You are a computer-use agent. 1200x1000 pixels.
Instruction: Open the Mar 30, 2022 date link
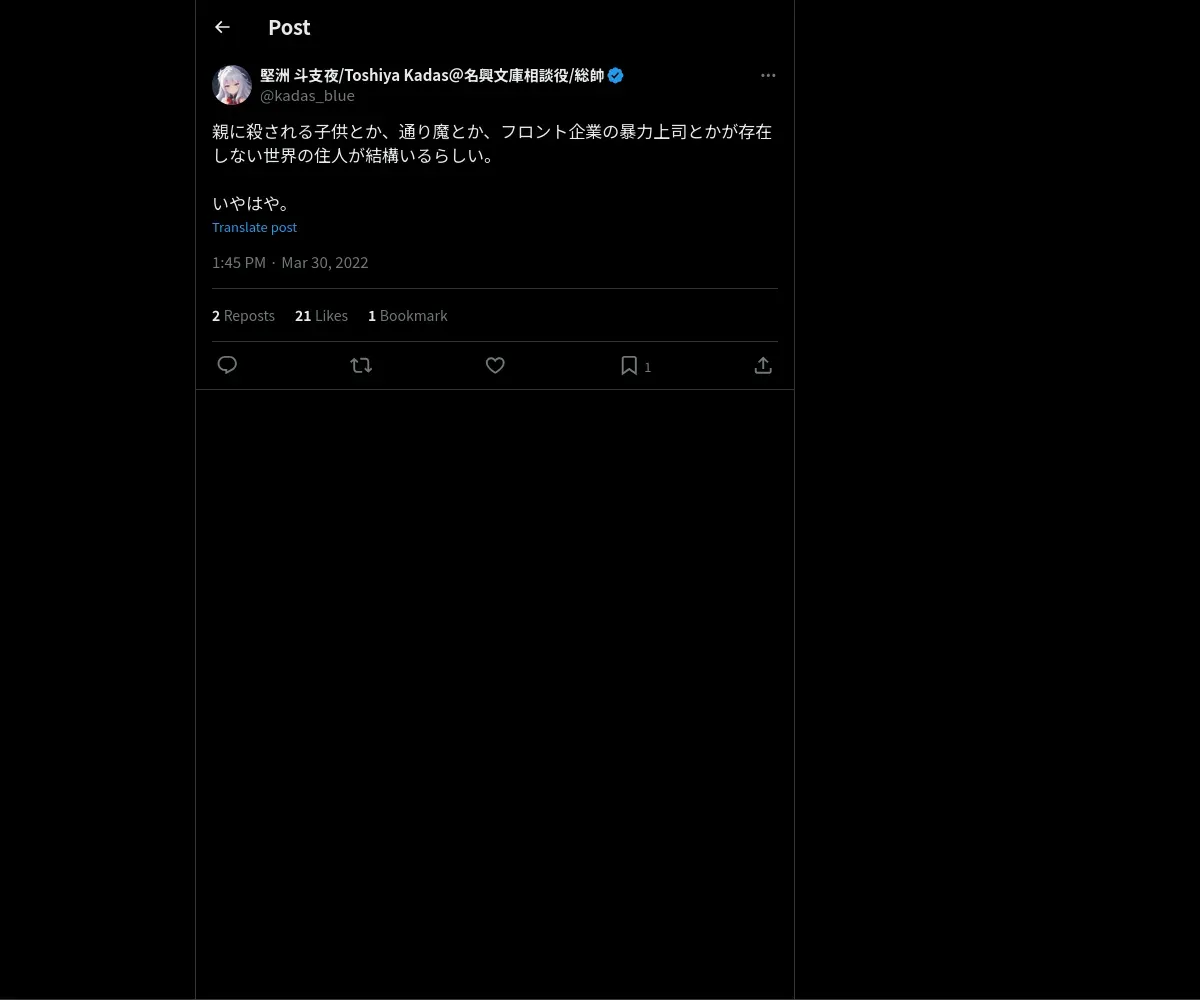pos(325,262)
